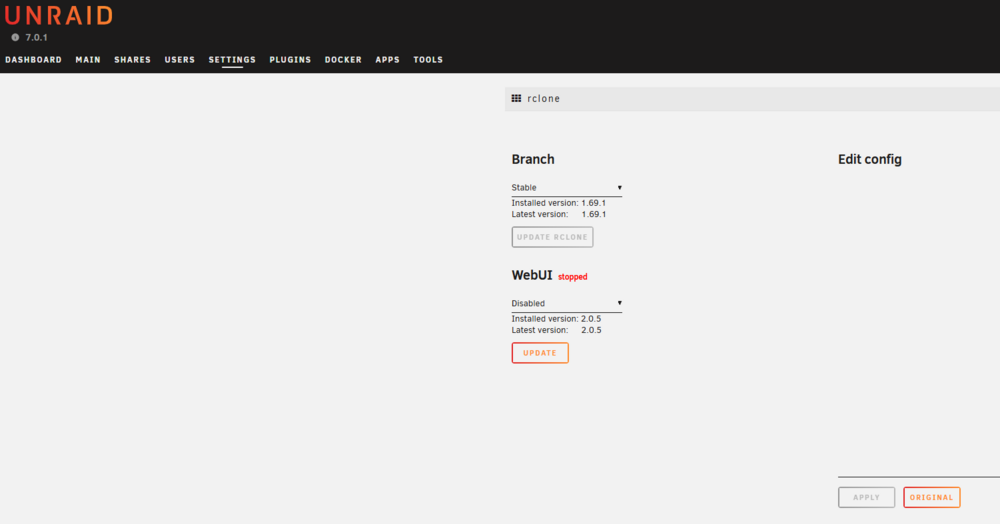This screenshot has width=1000, height=524.
Task: Open the Plugins page
Action: (x=290, y=60)
